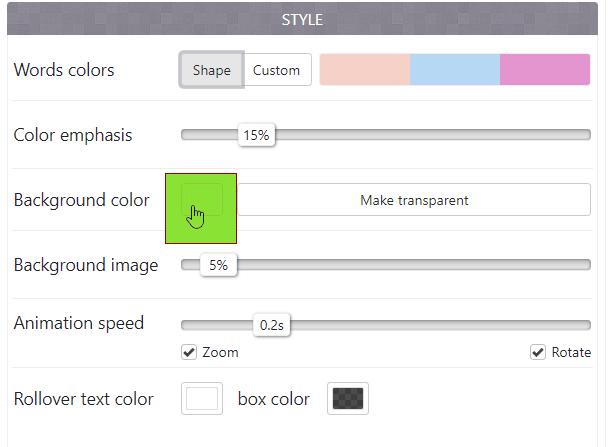Viewport: 613px width, 447px height.
Task: Click the light blue palette color
Action: point(455,70)
